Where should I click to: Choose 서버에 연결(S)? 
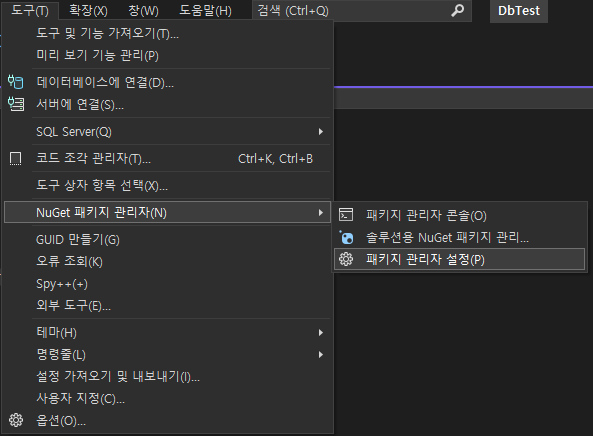[168, 104]
